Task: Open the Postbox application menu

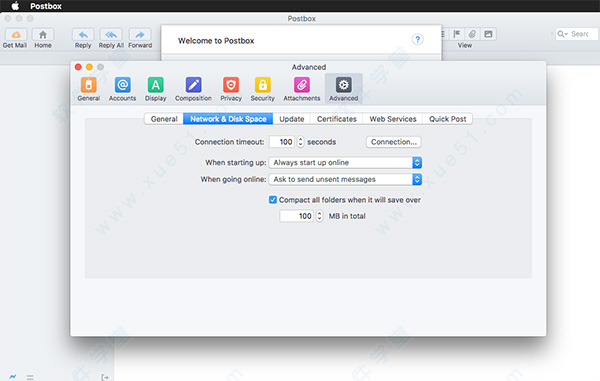Action: click(x=46, y=6)
